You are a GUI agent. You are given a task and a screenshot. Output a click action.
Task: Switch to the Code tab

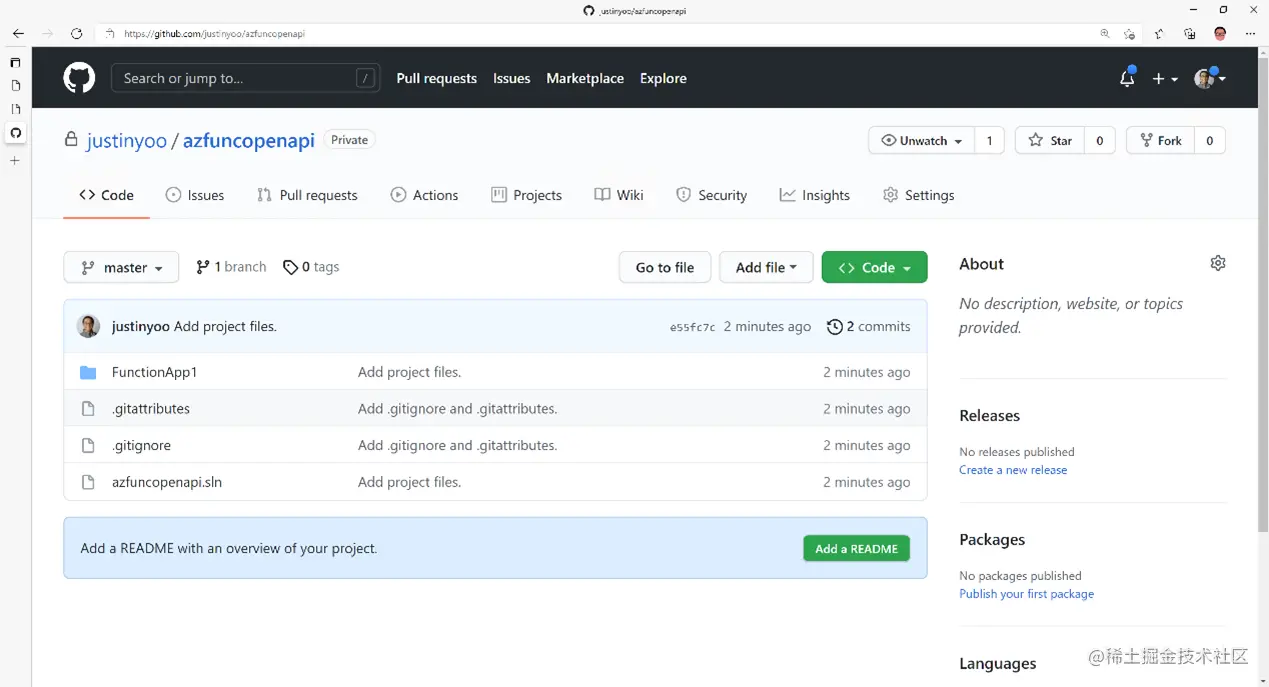(x=106, y=195)
